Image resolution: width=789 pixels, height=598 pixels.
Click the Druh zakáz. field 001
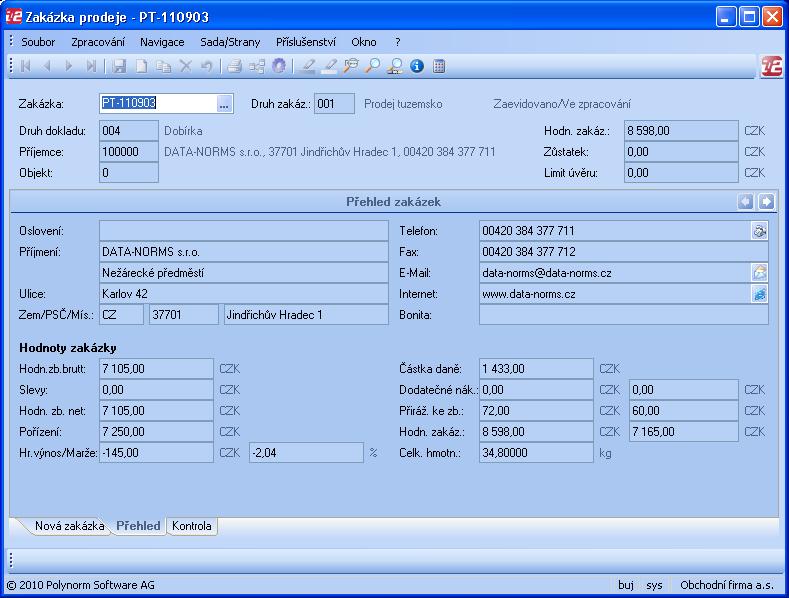(334, 104)
